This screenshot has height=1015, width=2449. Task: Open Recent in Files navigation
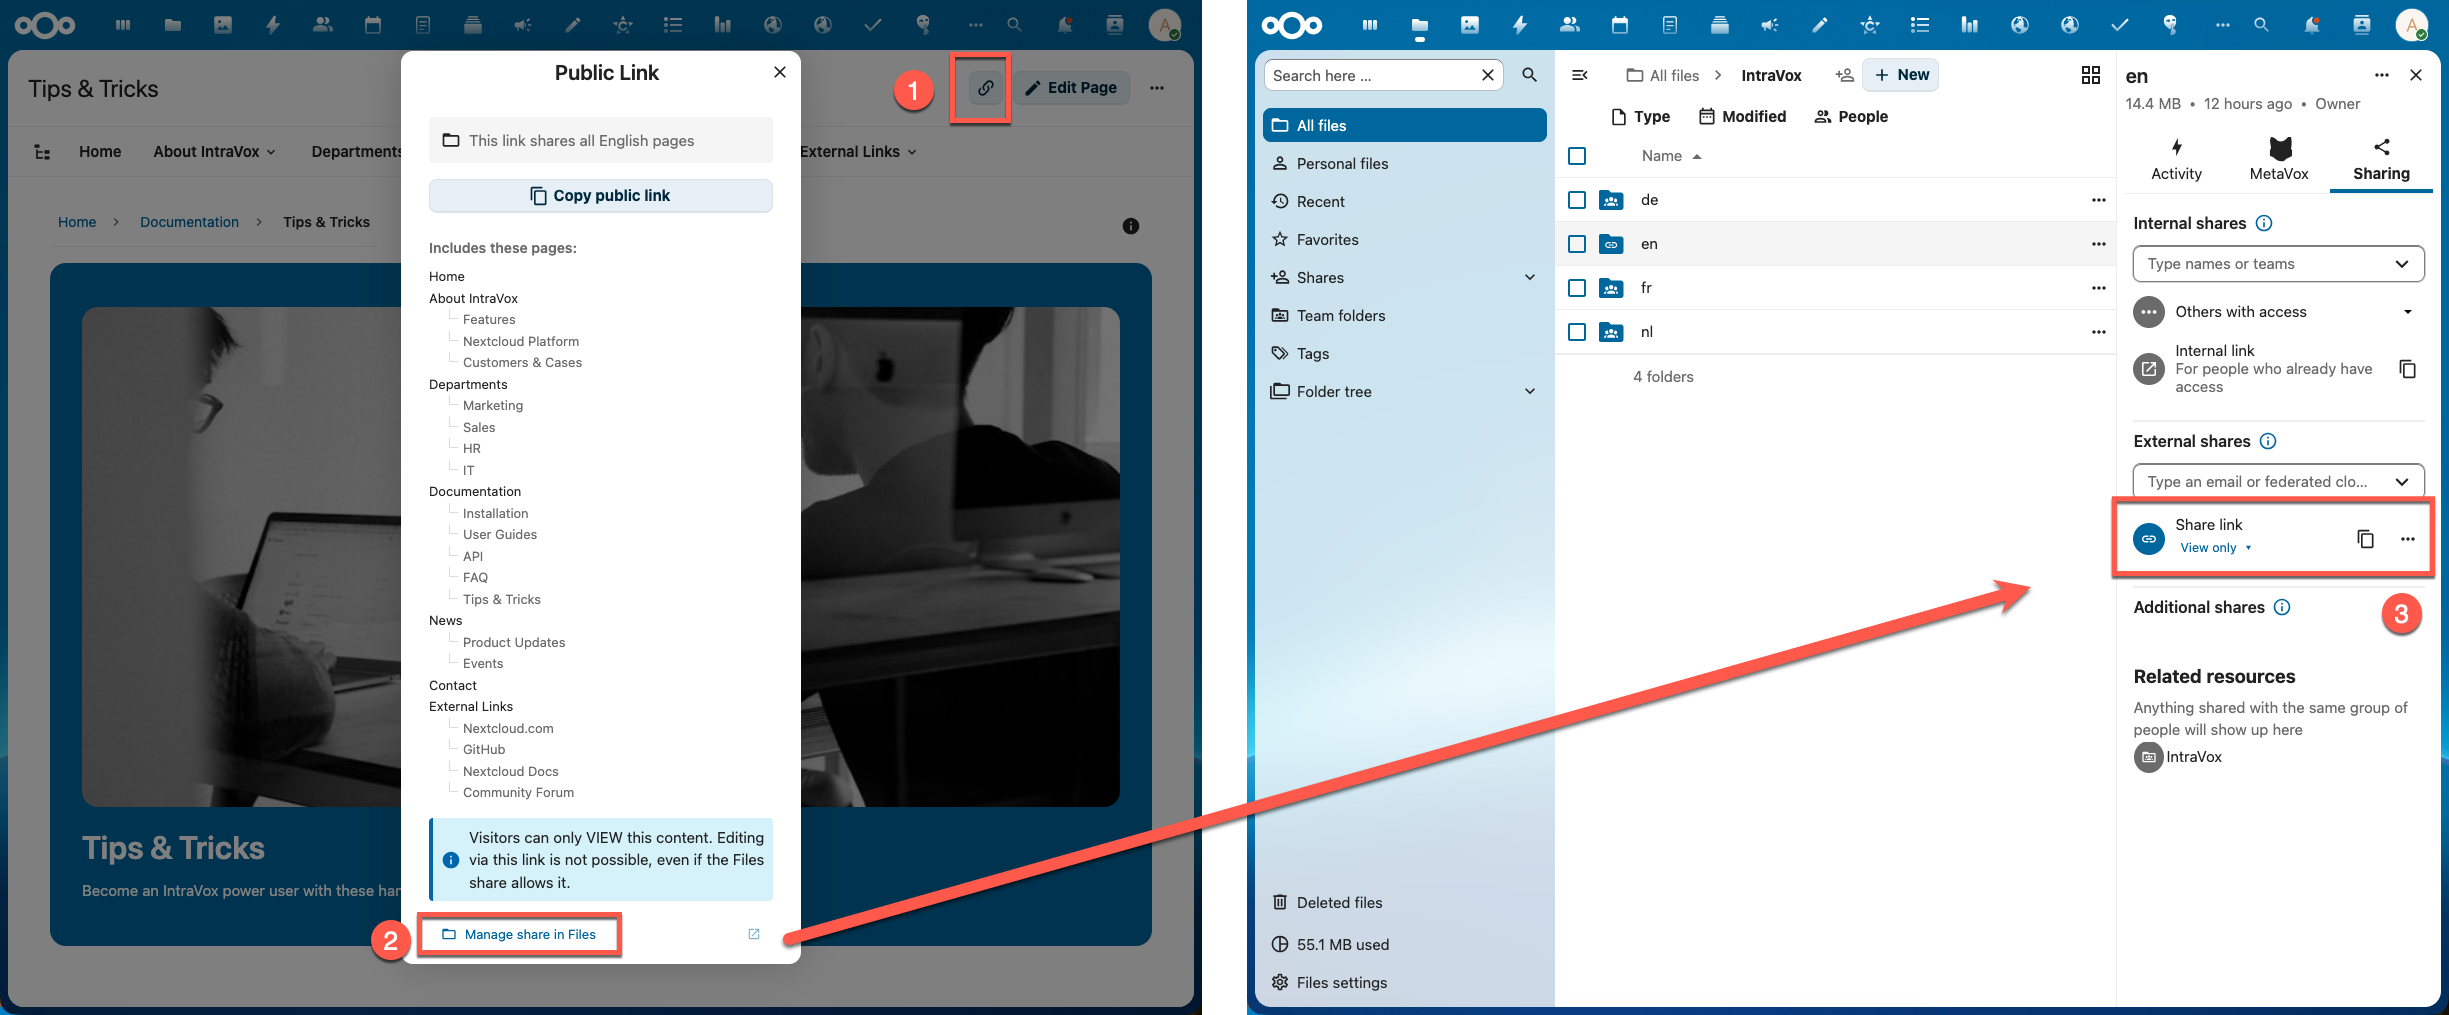1404,202
